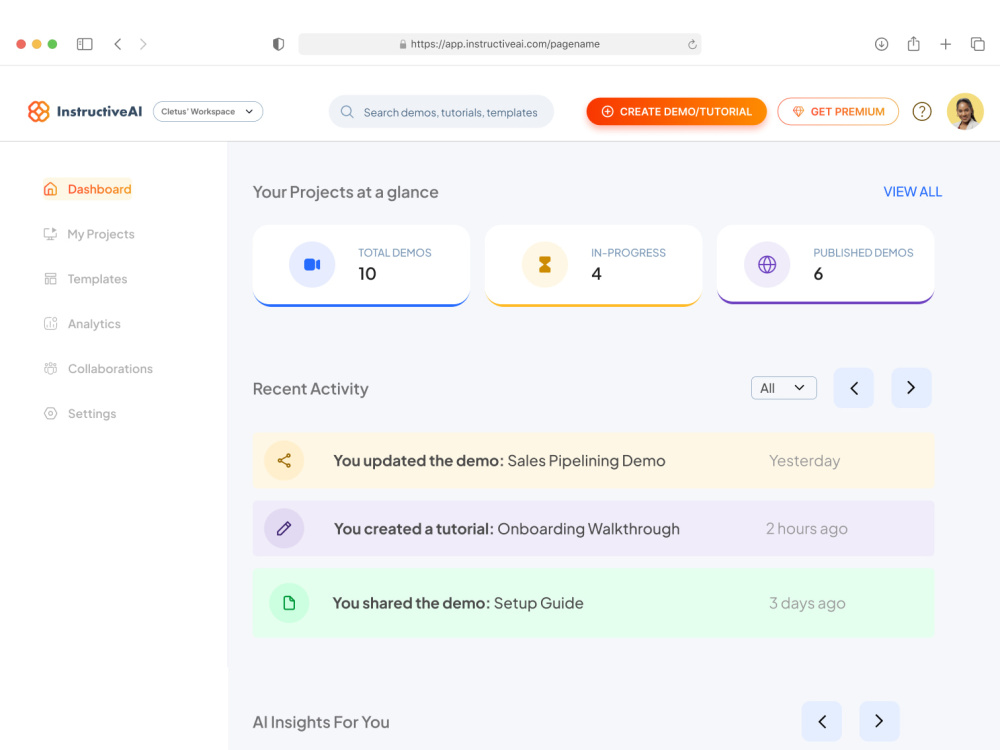Click the My Projects monitor icon
The width and height of the screenshot is (1000, 750).
click(x=50, y=234)
